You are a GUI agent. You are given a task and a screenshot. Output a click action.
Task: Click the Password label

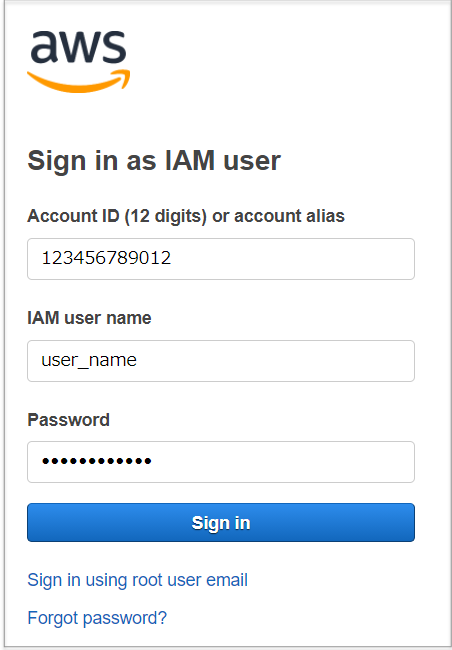tap(68, 420)
